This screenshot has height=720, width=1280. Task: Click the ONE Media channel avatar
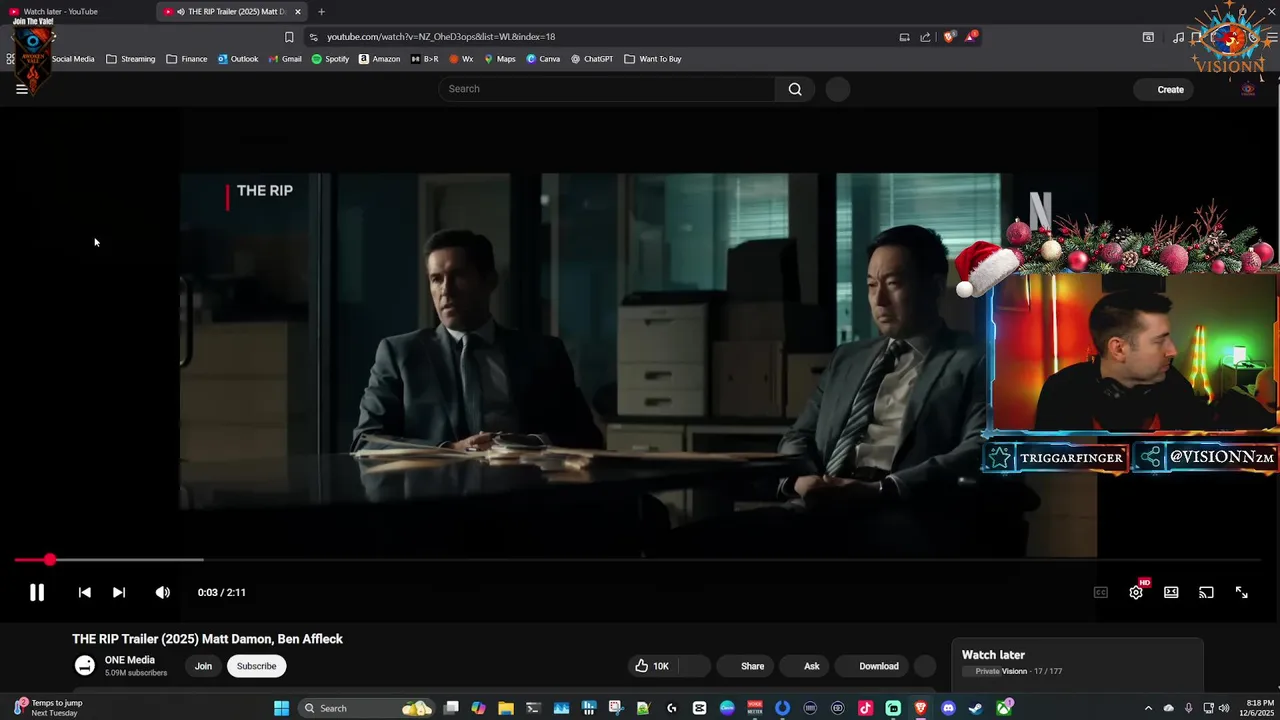pyautogui.click(x=85, y=666)
